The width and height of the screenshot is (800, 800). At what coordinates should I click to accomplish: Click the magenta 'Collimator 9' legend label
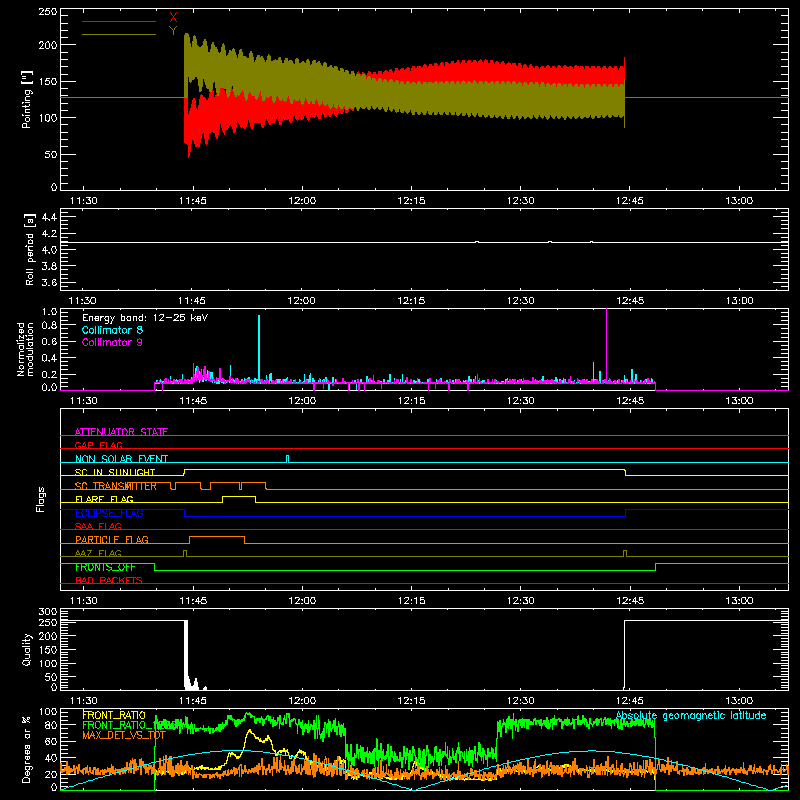(x=112, y=342)
